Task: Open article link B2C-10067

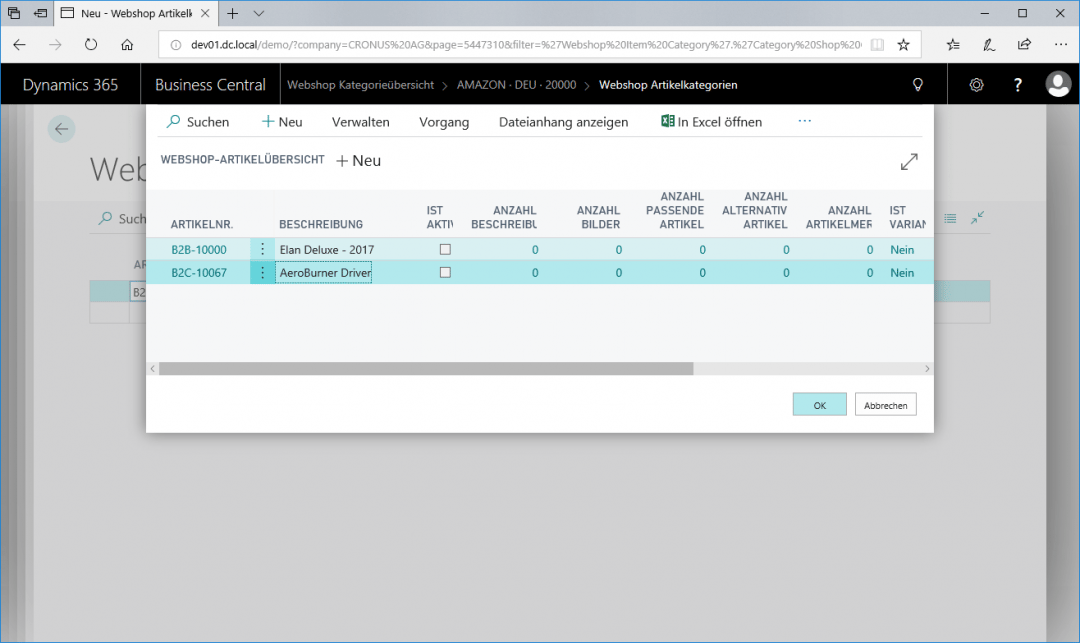Action: (x=199, y=273)
